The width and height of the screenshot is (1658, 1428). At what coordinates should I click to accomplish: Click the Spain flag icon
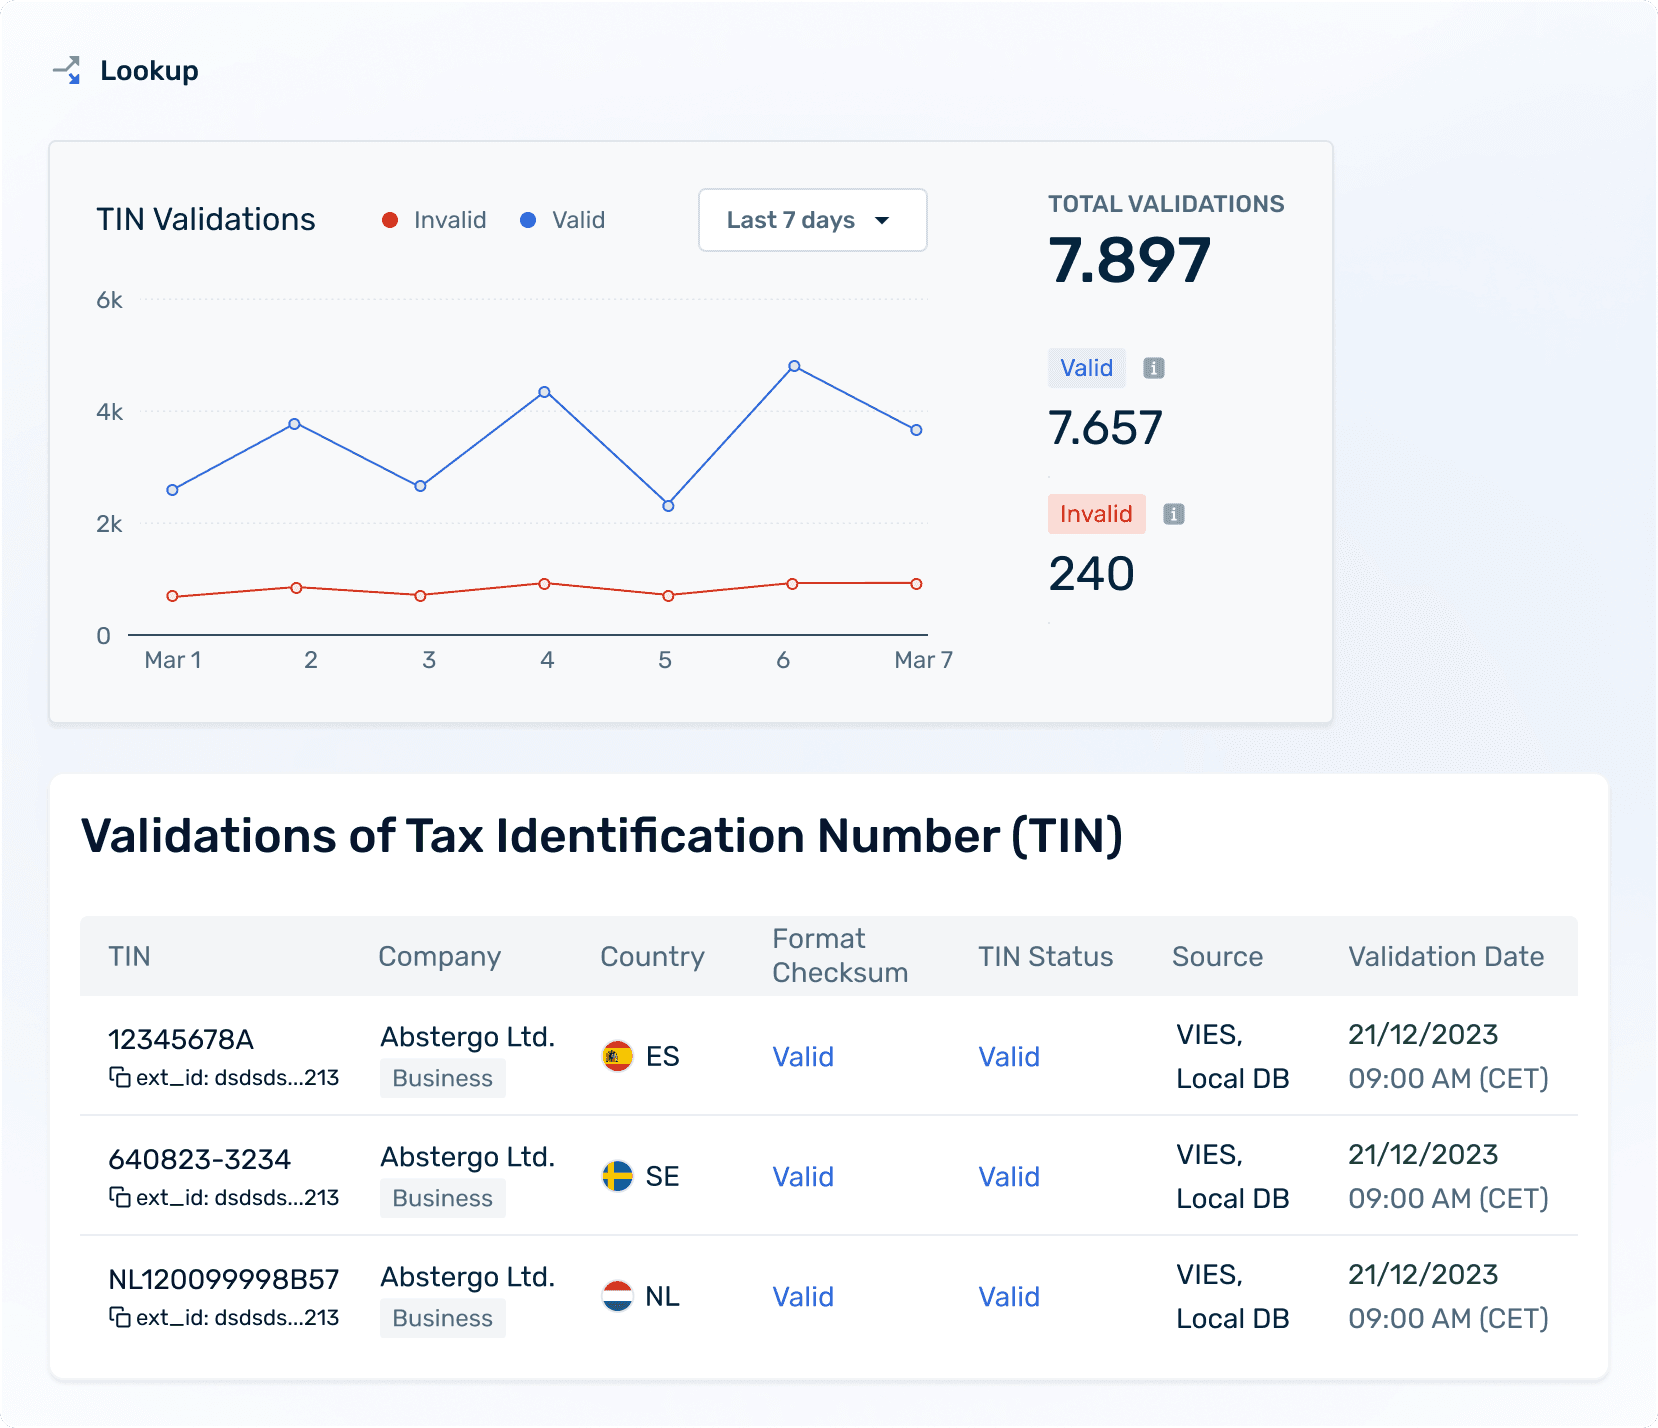617,1056
